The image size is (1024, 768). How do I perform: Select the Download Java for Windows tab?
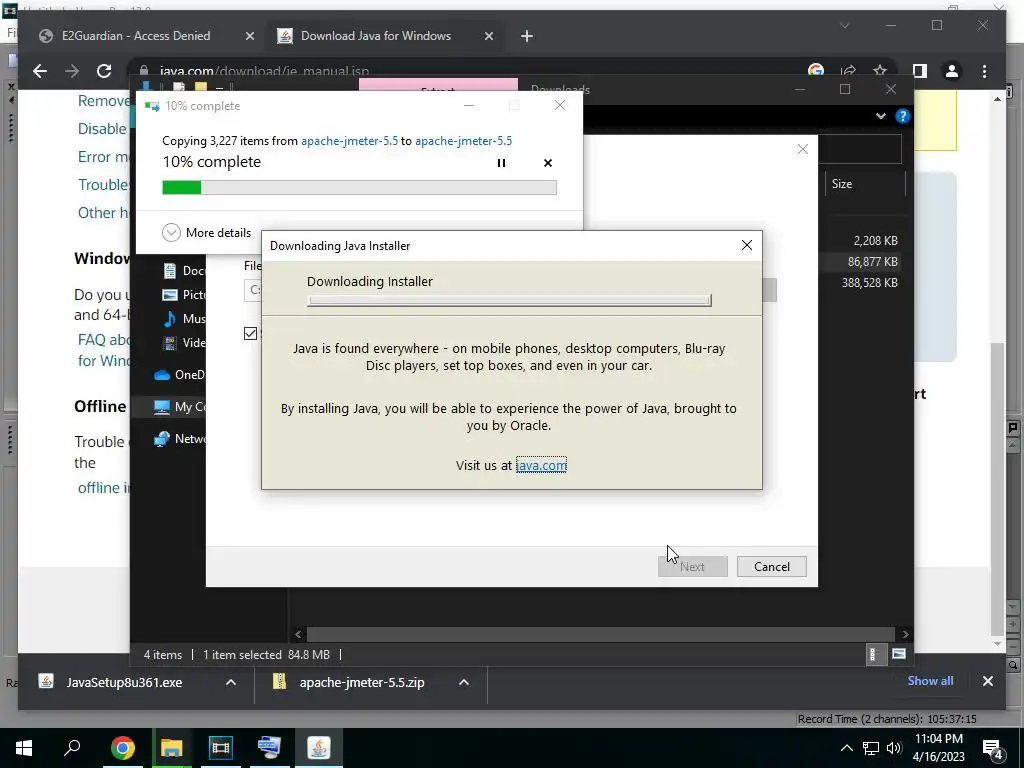pyautogui.click(x=376, y=36)
